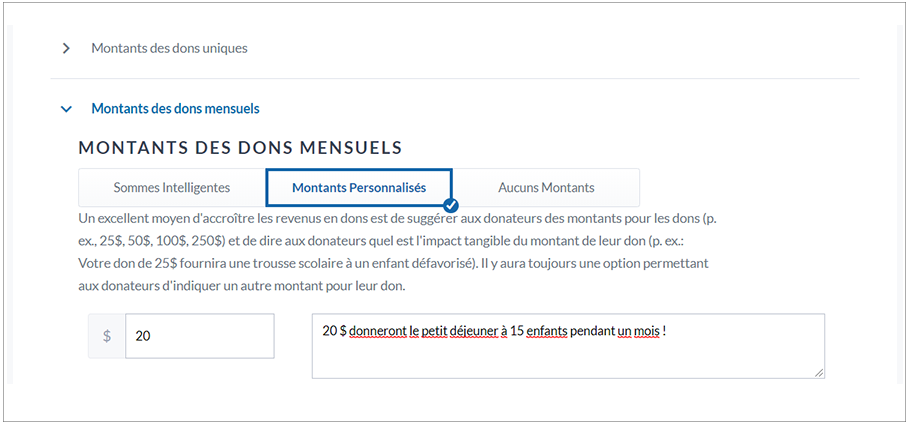Screen dimensions: 909x423
Task: Click the blue checkmark badge on selected tab
Action: [451, 205]
